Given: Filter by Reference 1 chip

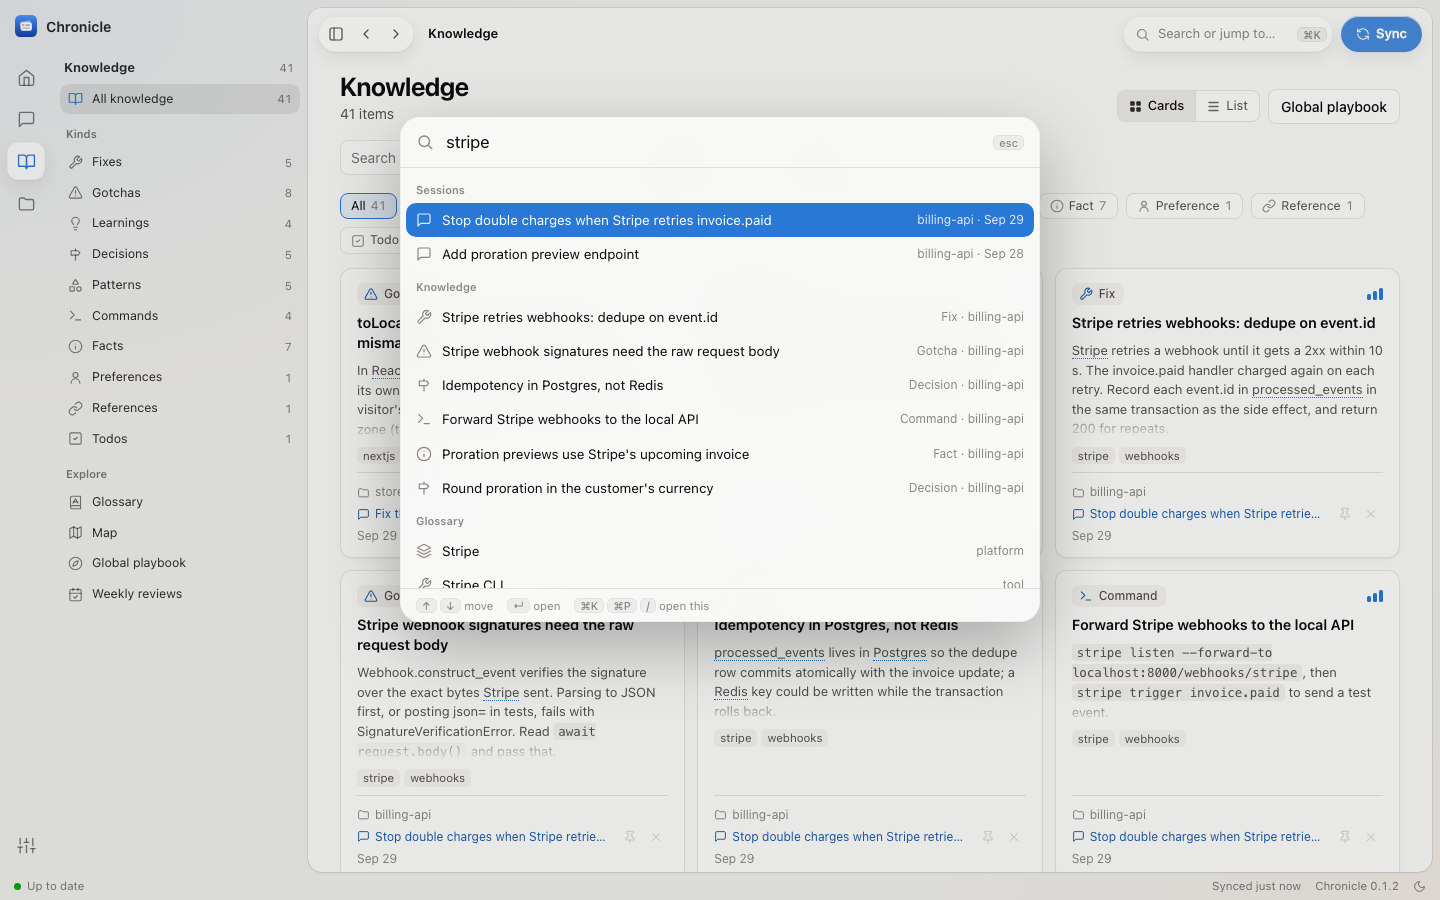Looking at the screenshot, I should 1307,206.
